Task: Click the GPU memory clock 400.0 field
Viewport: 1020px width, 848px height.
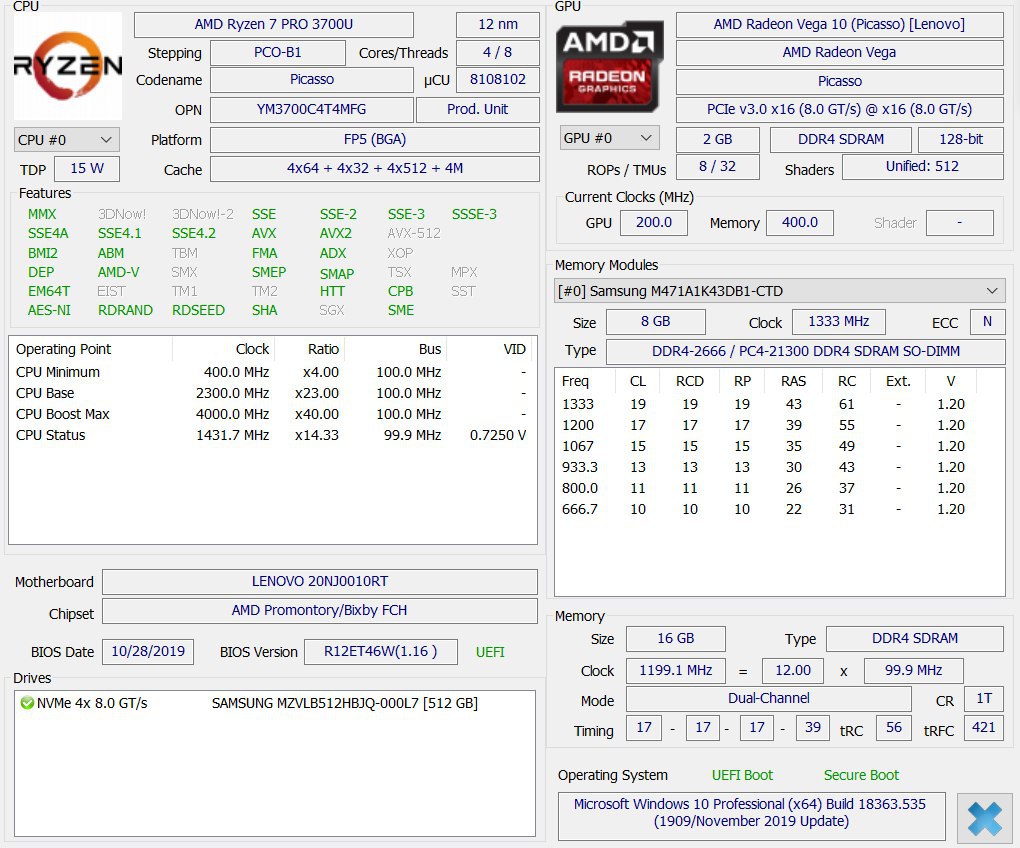Action: click(799, 222)
